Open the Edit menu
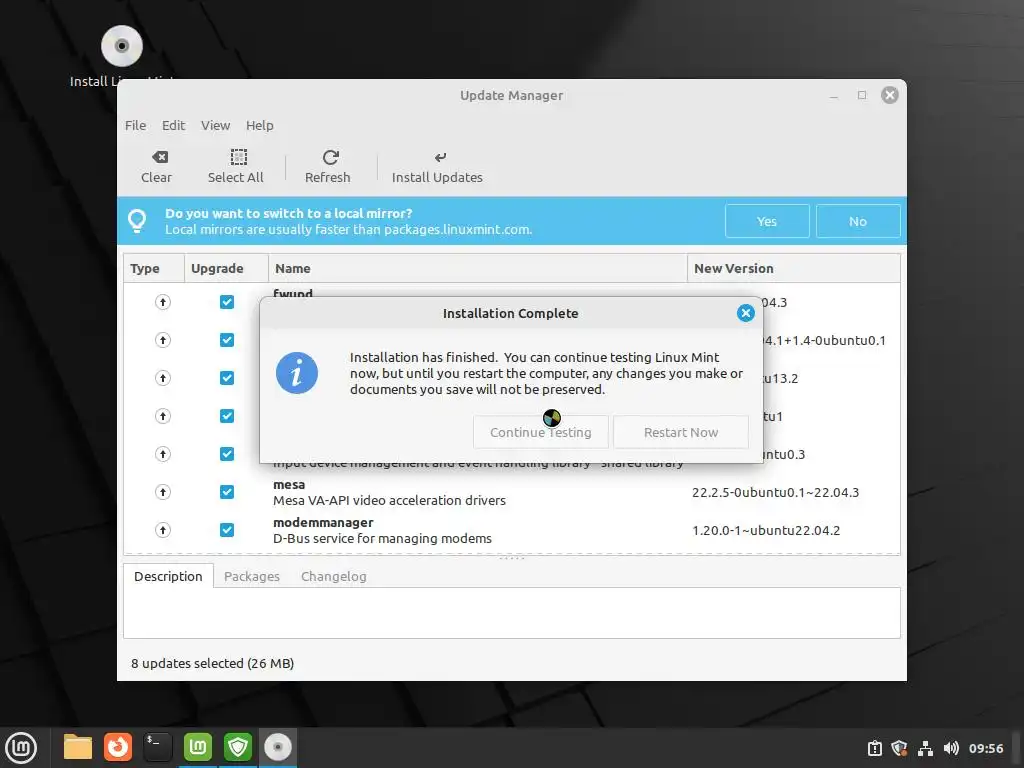This screenshot has height=768, width=1024. pos(173,125)
